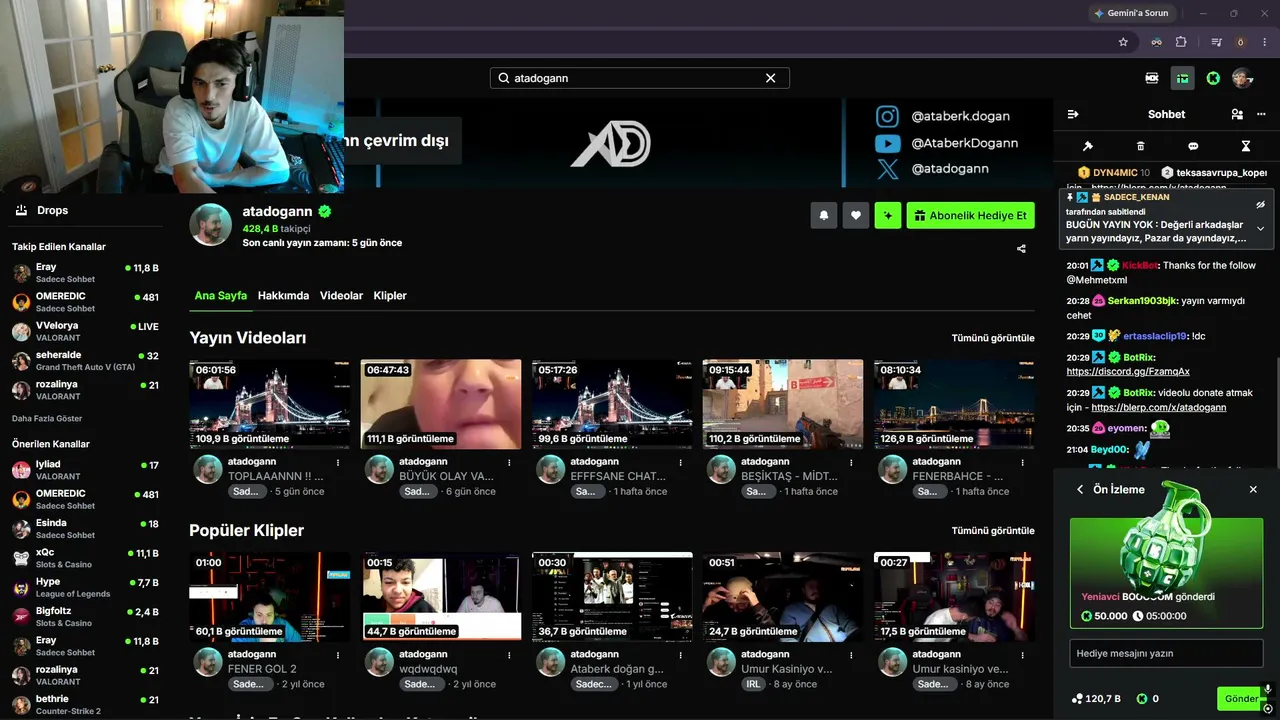Expand followed channels with Daha Fazla Göster
Viewport: 1280px width, 720px height.
tap(47, 418)
